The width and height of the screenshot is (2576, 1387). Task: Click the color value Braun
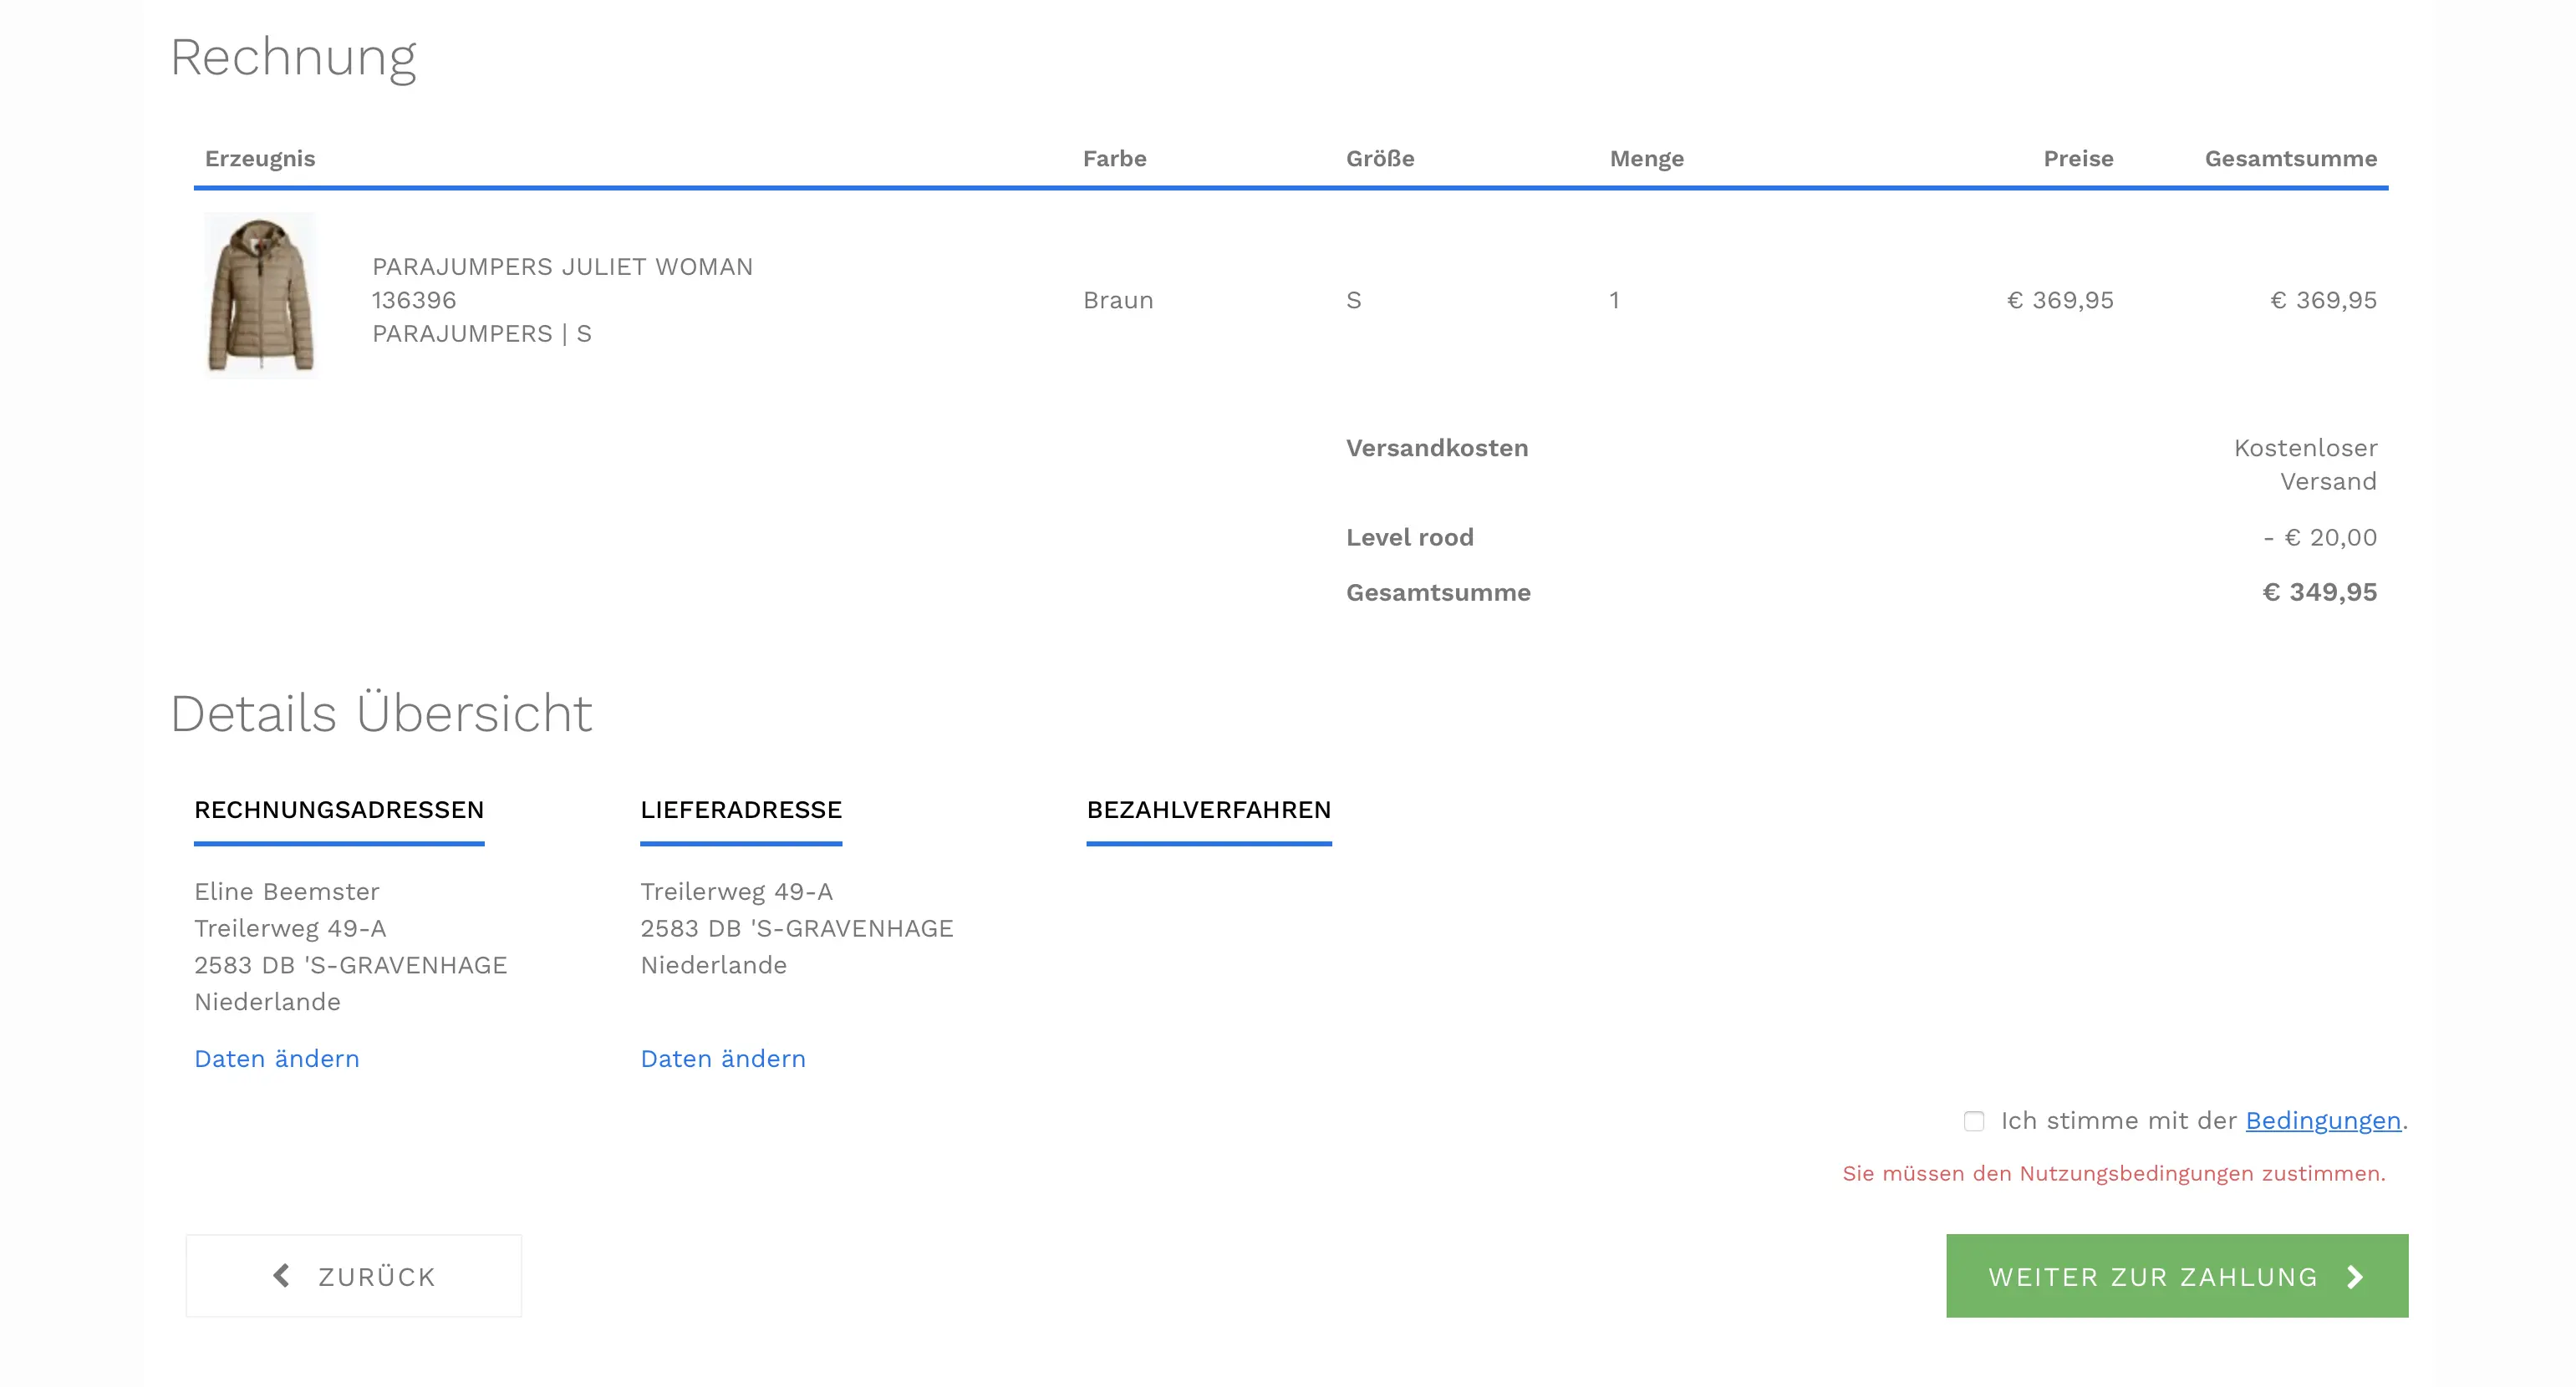(1118, 300)
